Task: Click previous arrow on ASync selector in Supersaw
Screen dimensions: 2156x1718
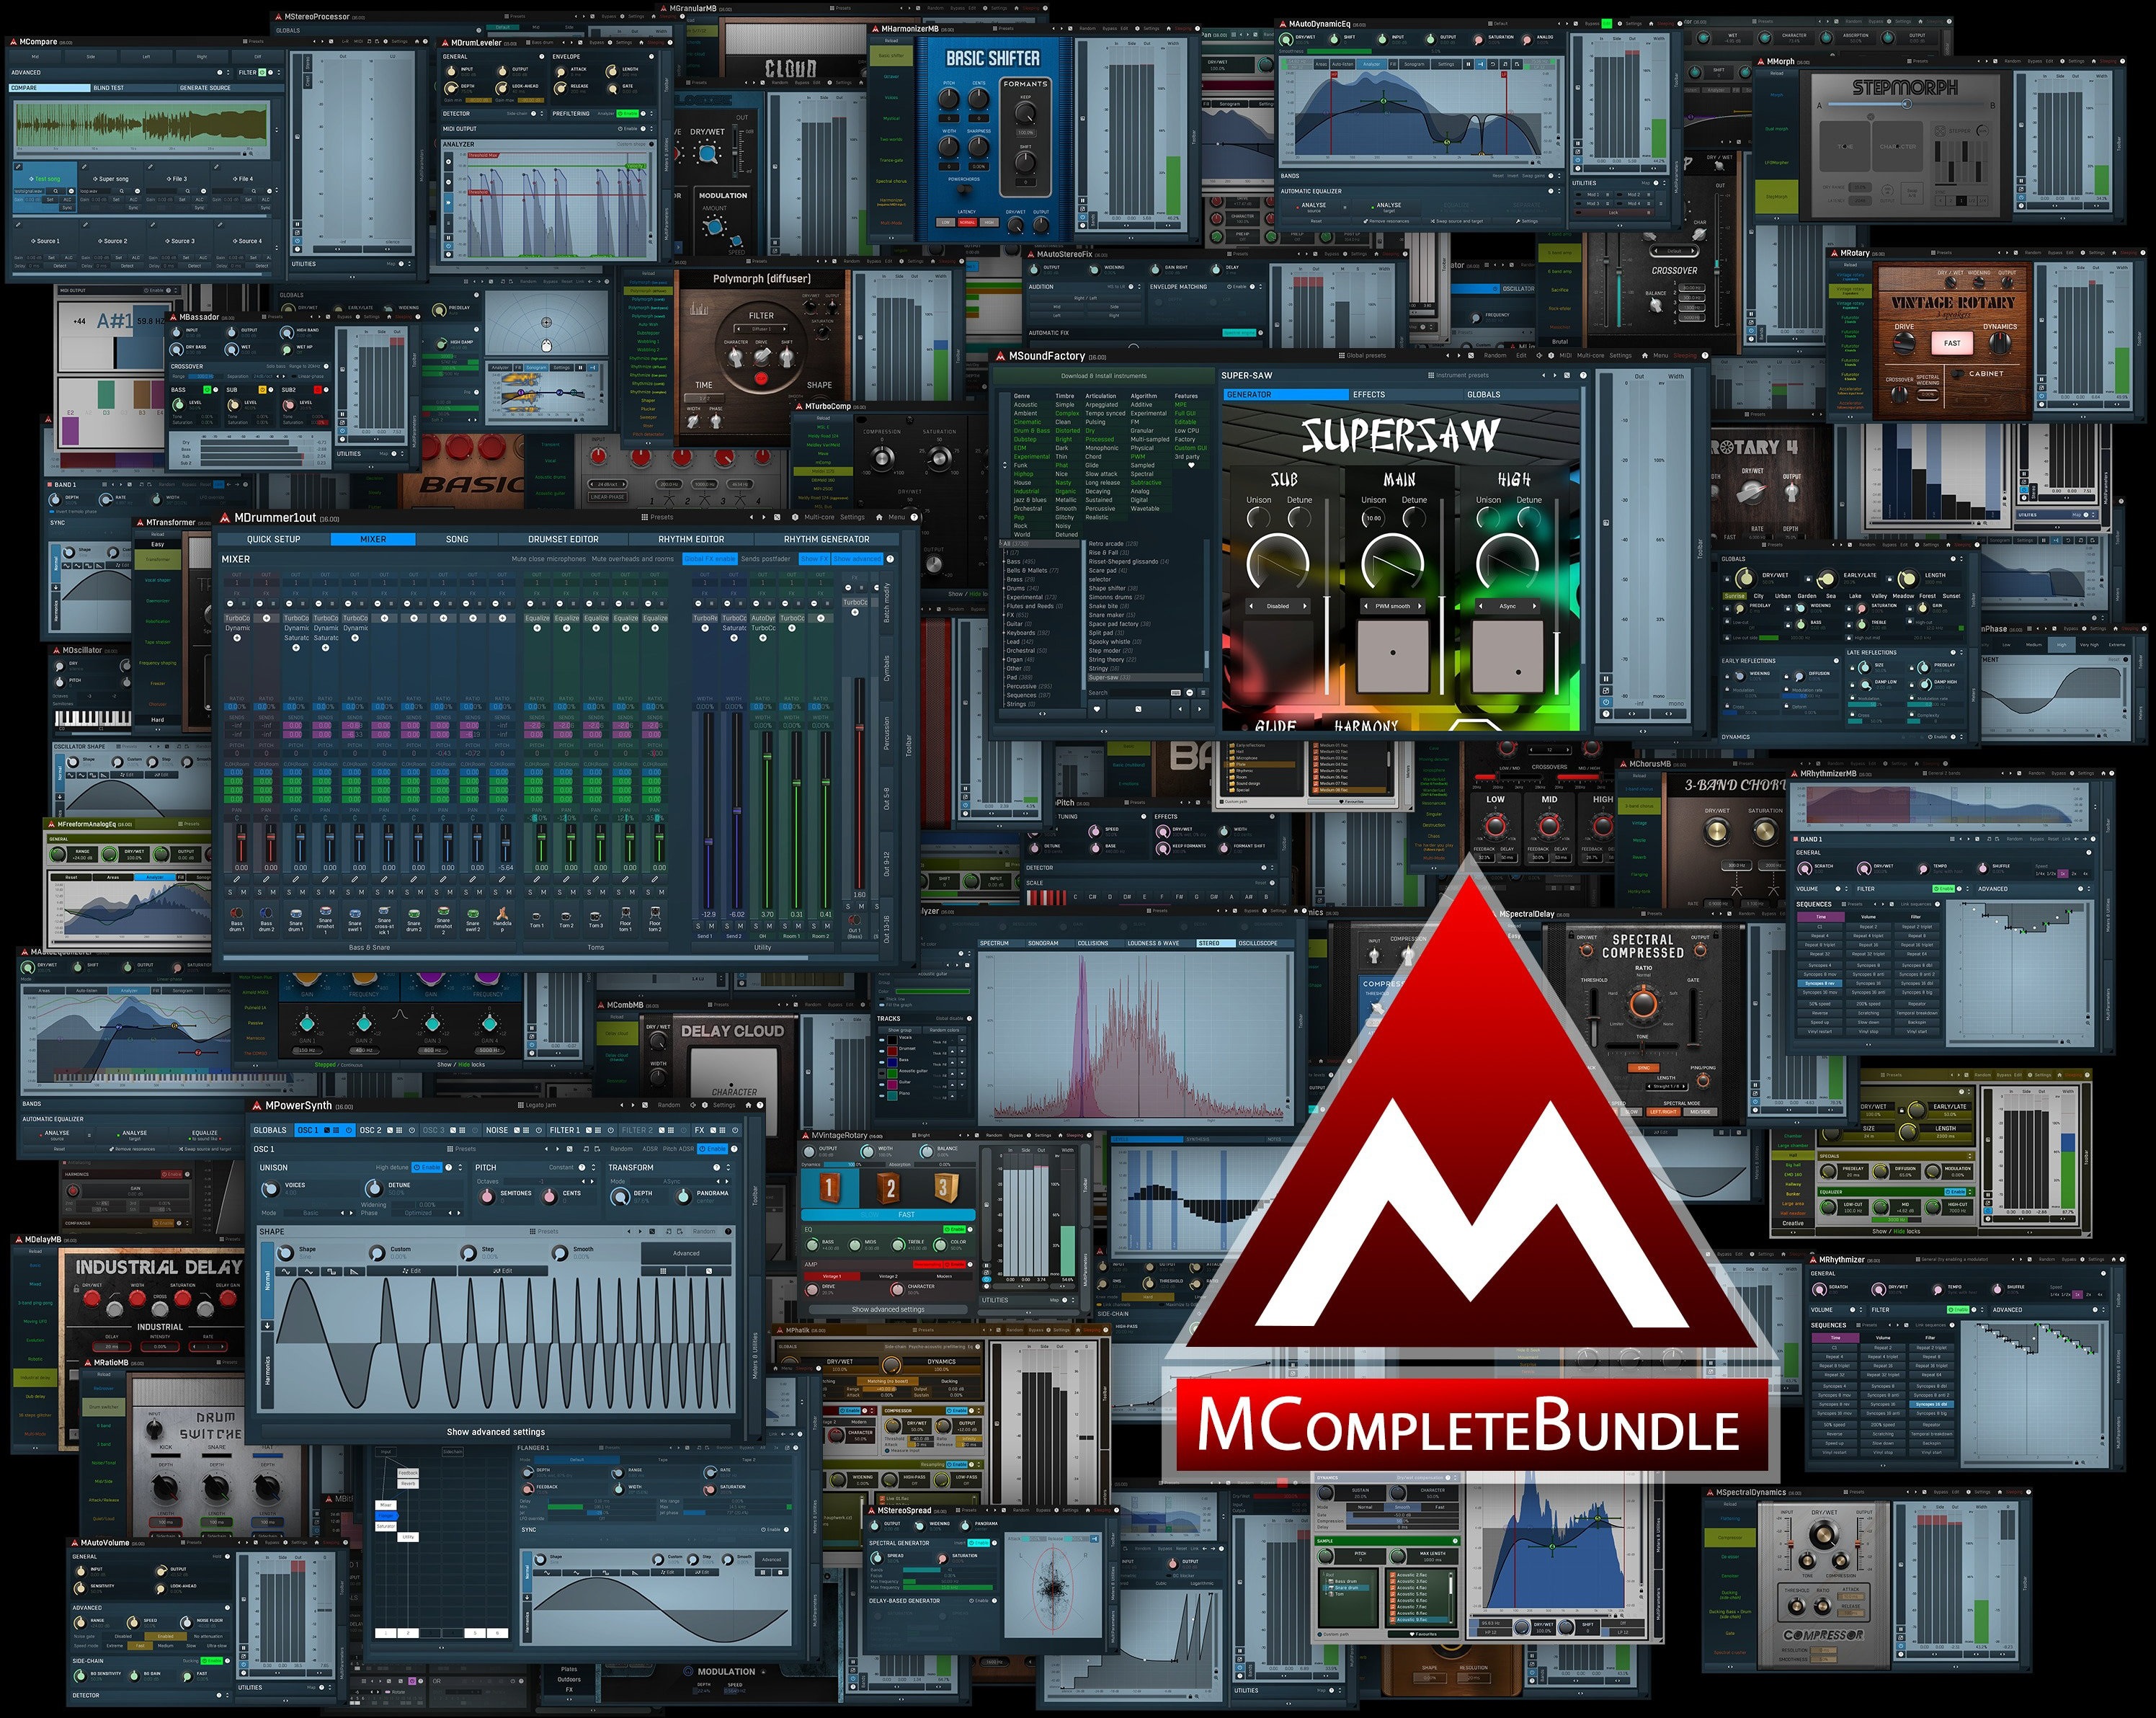Action: [1481, 606]
